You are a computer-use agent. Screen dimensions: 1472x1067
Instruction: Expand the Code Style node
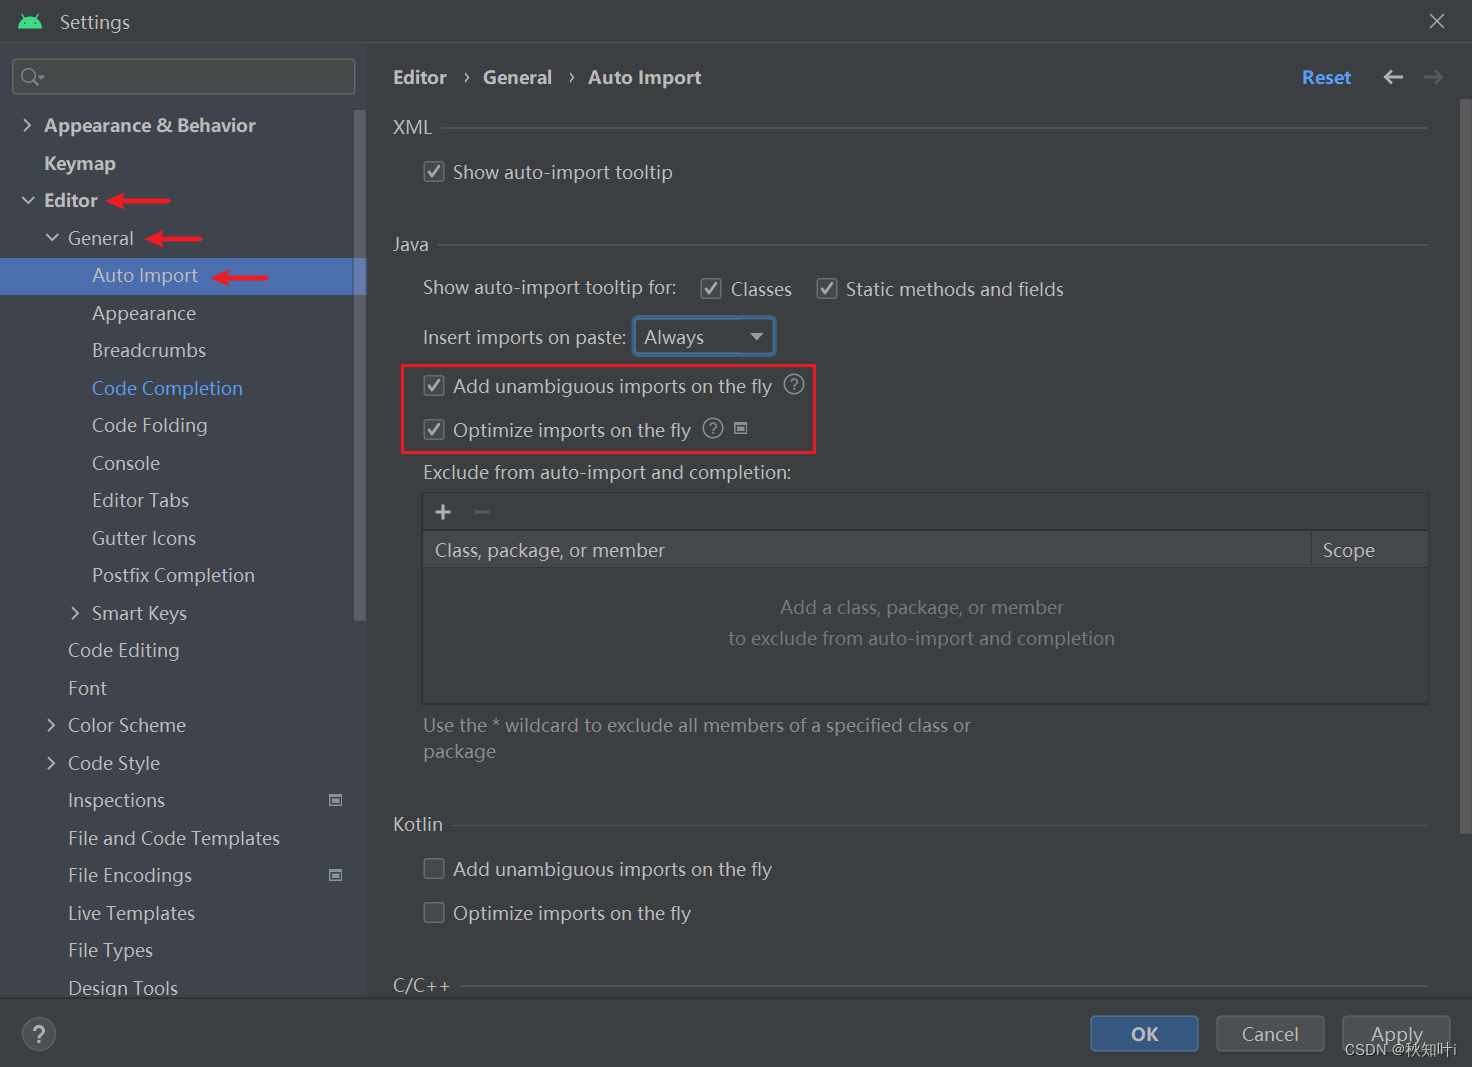(51, 763)
